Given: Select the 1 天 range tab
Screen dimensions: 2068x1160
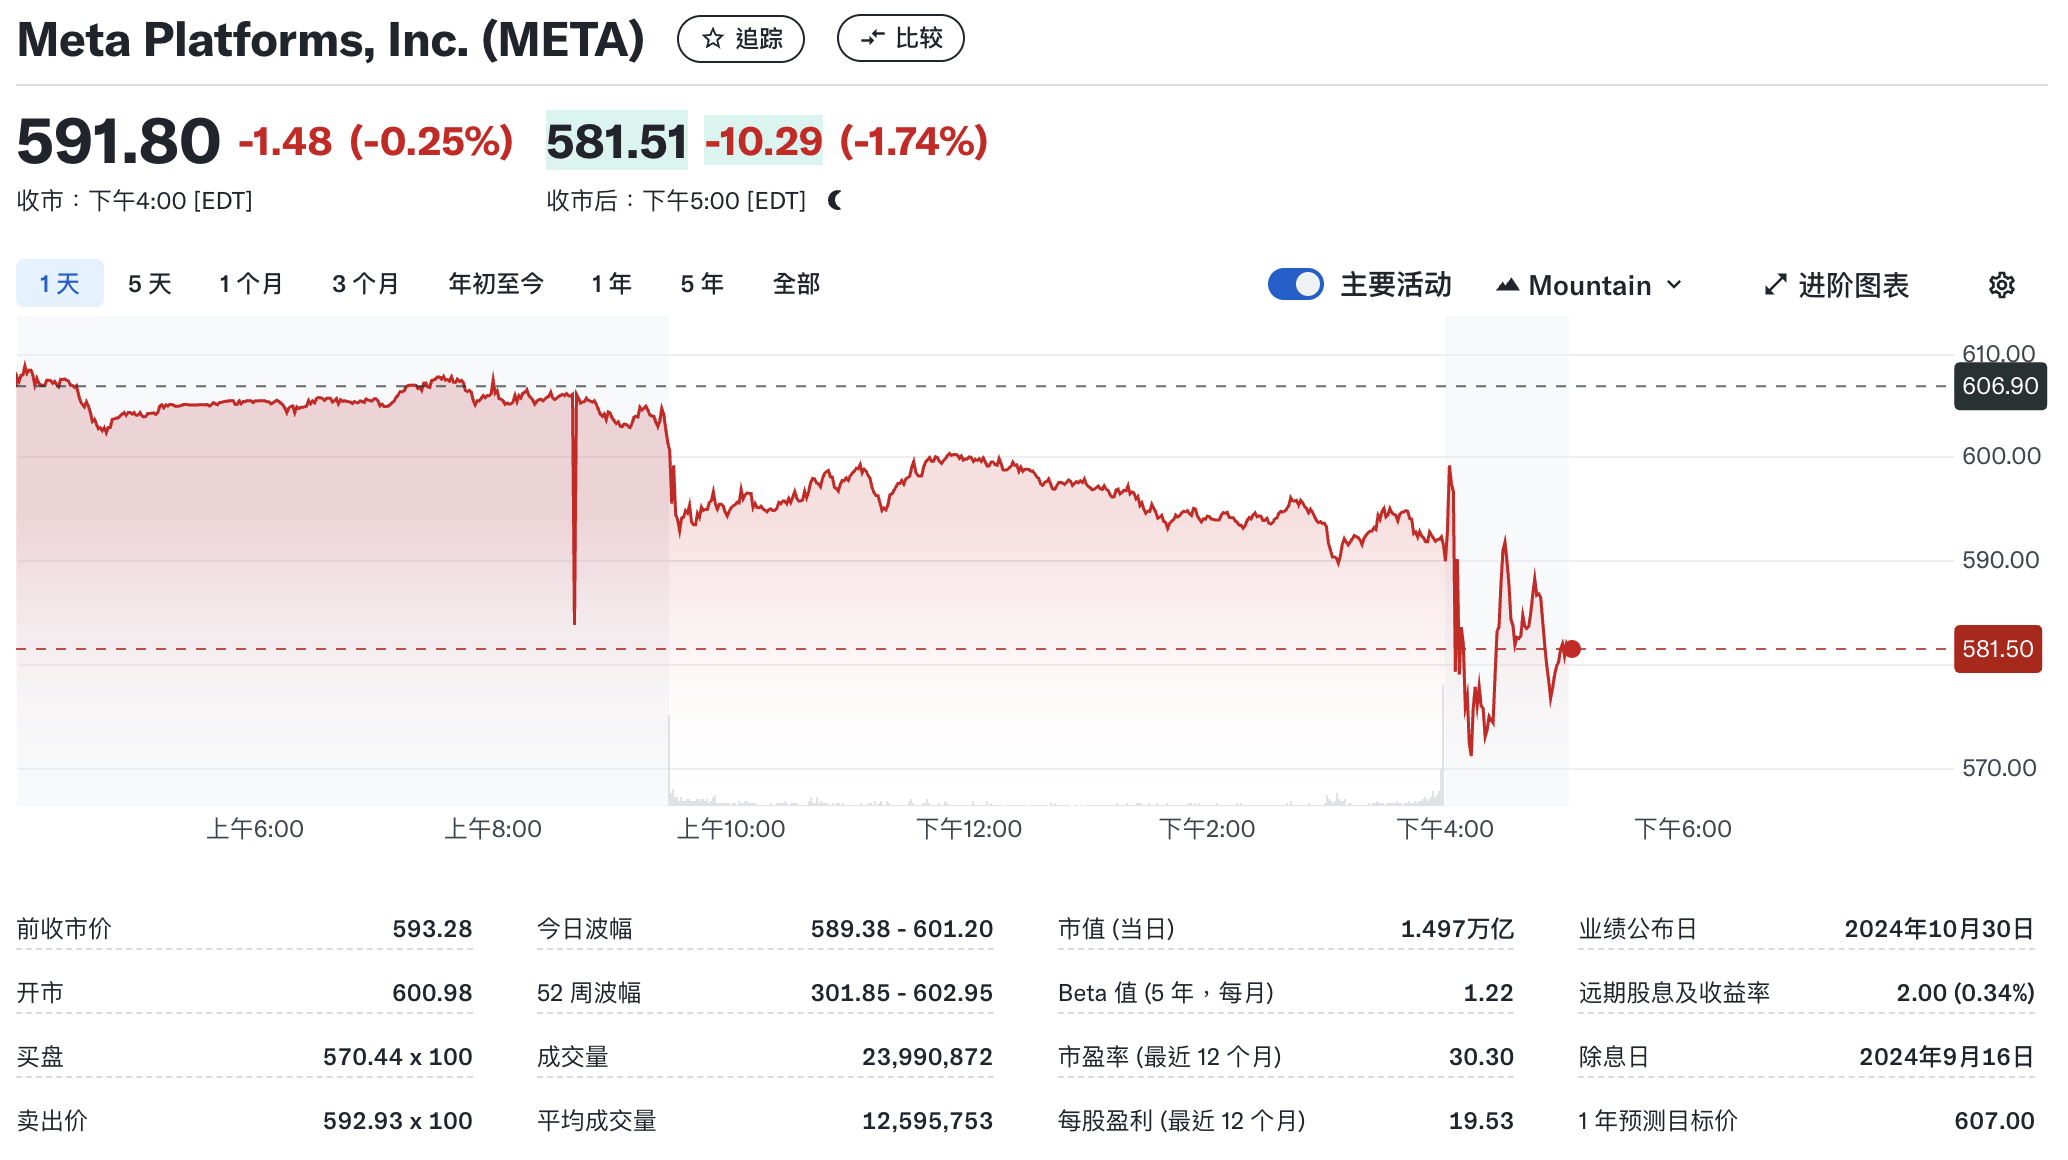Looking at the screenshot, I should pos(60,284).
